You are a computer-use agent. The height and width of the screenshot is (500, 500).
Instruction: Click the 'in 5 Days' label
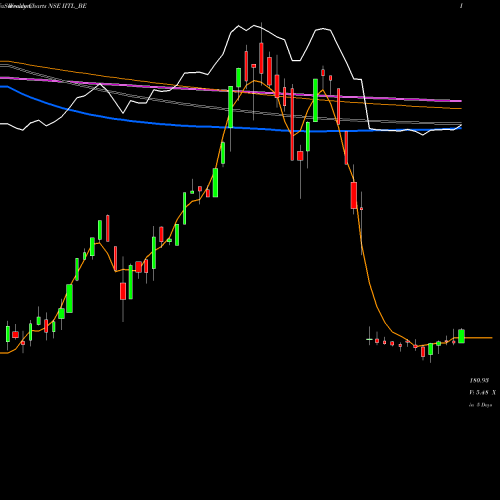coord(480,405)
